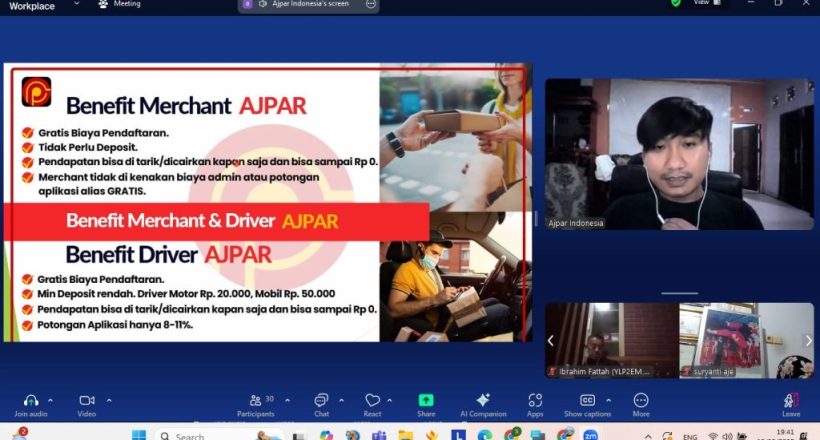Expand the React options caret
The image size is (820, 440).
point(389,400)
